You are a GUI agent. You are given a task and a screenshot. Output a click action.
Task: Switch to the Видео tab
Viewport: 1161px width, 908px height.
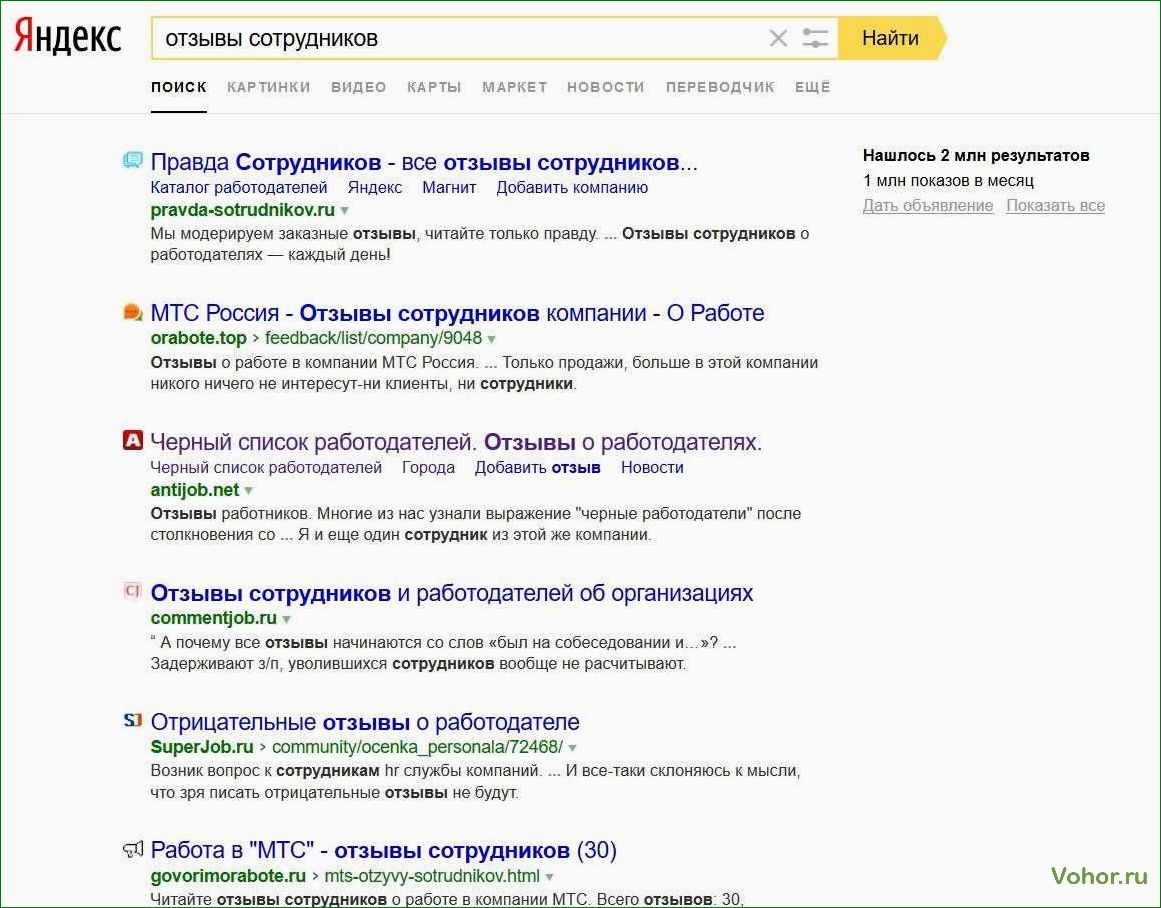[x=358, y=87]
